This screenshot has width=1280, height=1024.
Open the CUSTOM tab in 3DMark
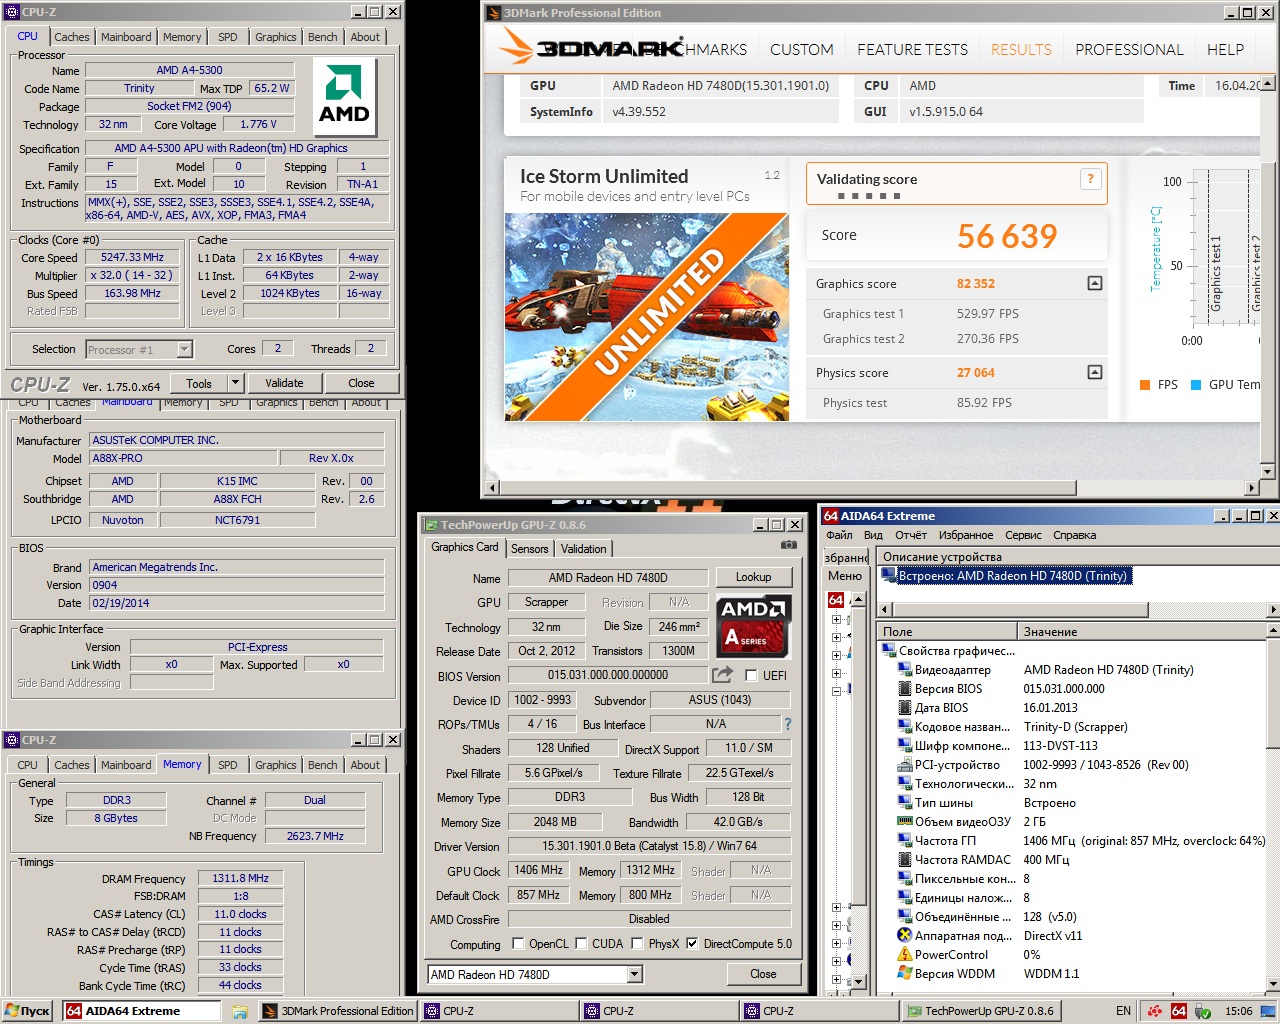point(801,49)
